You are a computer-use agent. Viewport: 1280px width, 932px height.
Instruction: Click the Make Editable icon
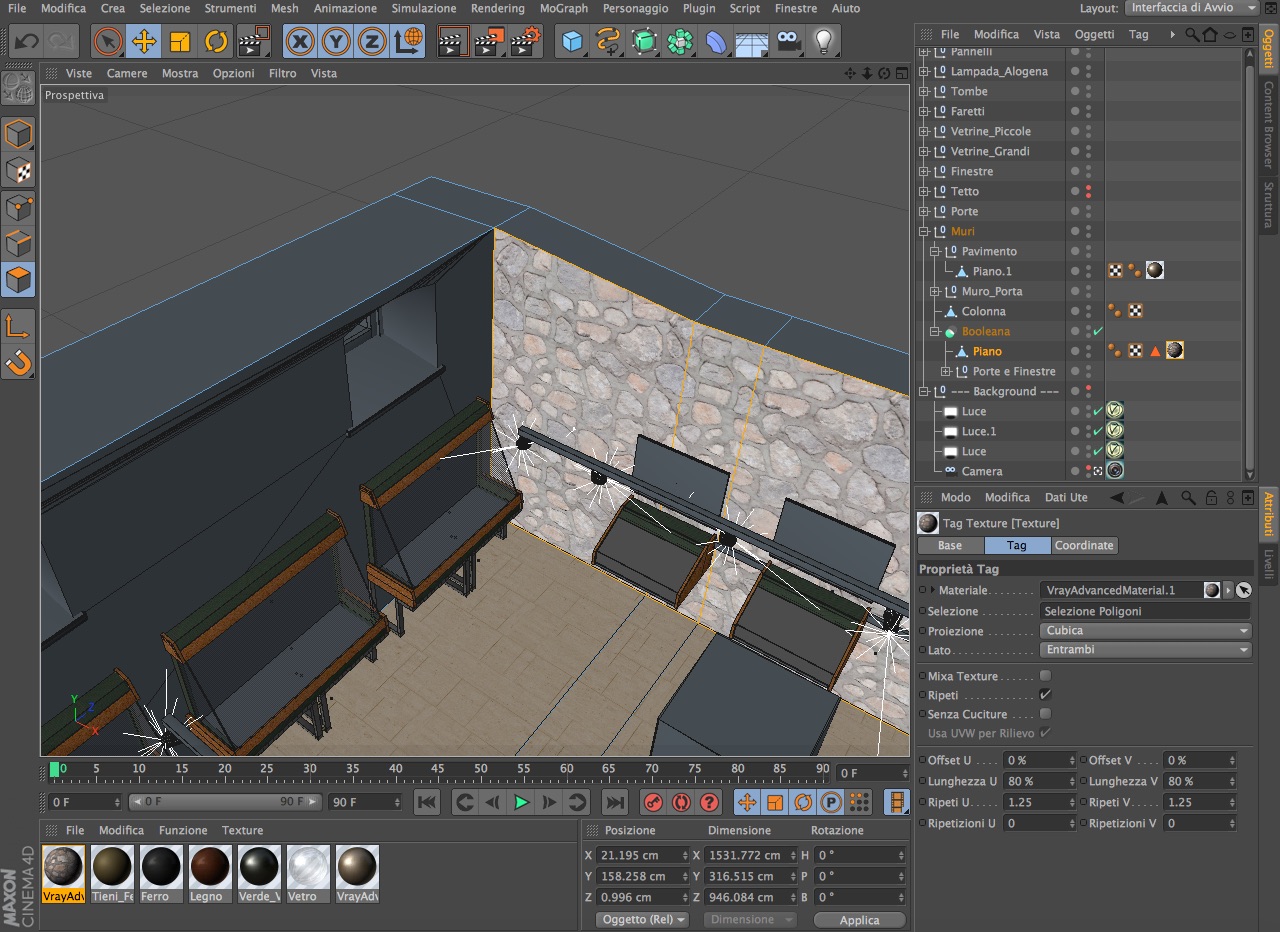click(18, 88)
